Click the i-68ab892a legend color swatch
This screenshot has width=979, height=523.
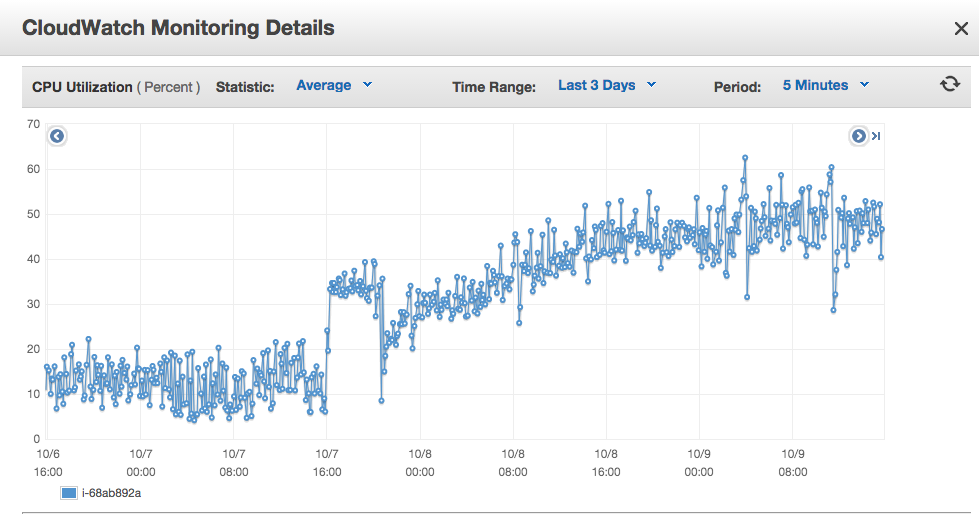pos(69,493)
